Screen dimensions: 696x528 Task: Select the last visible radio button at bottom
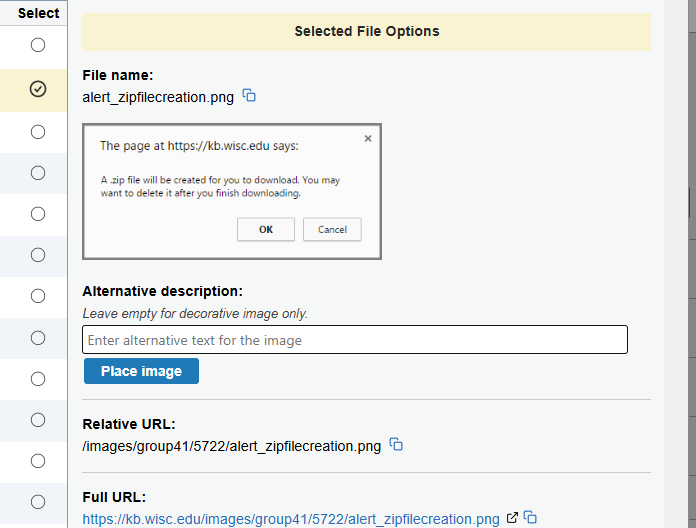38,501
